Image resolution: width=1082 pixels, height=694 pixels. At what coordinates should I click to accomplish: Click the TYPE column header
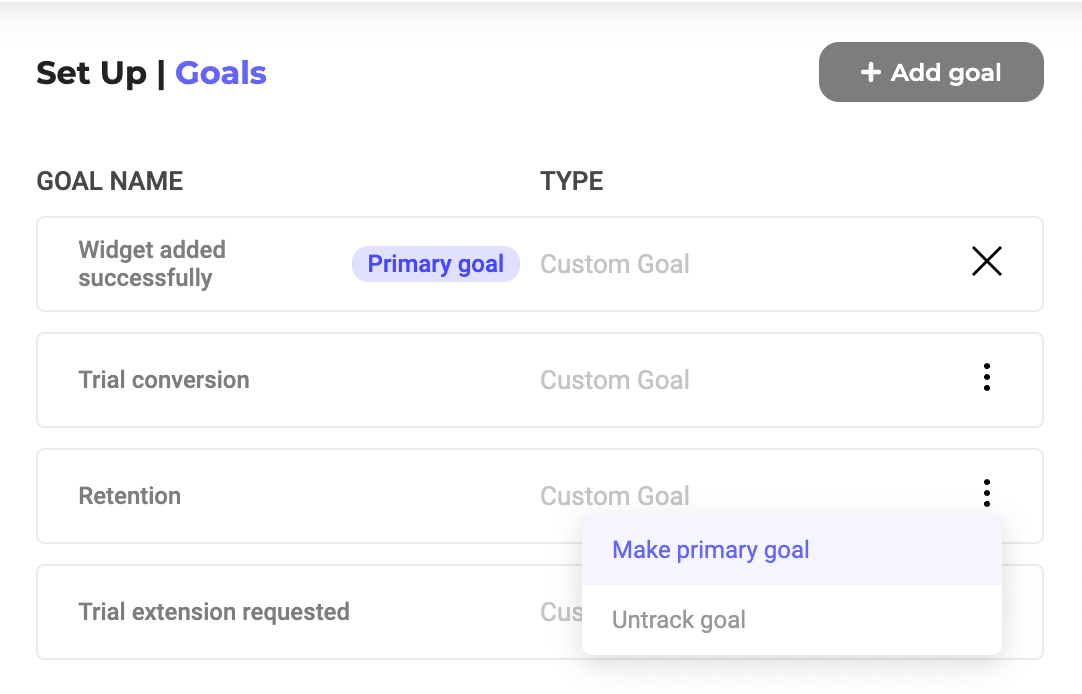[x=572, y=181]
